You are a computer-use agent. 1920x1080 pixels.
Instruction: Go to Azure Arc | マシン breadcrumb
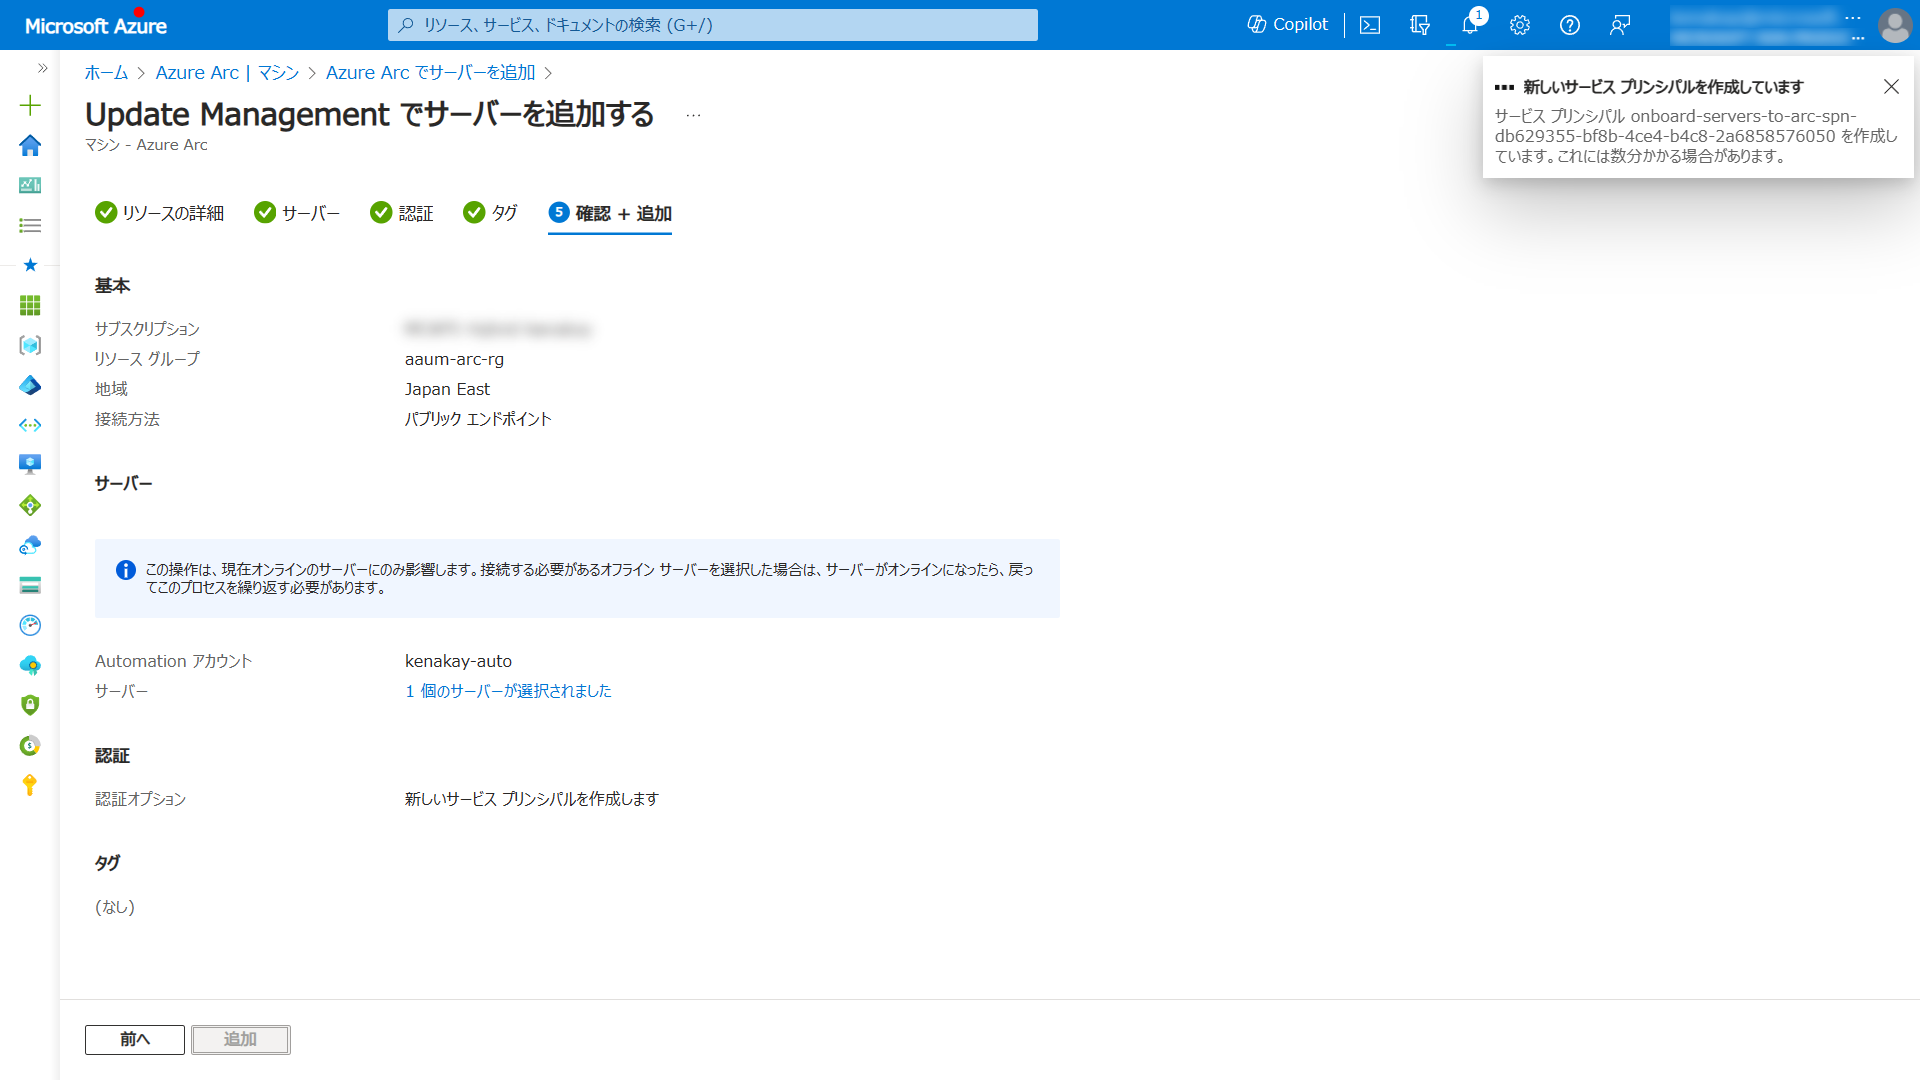[x=227, y=72]
